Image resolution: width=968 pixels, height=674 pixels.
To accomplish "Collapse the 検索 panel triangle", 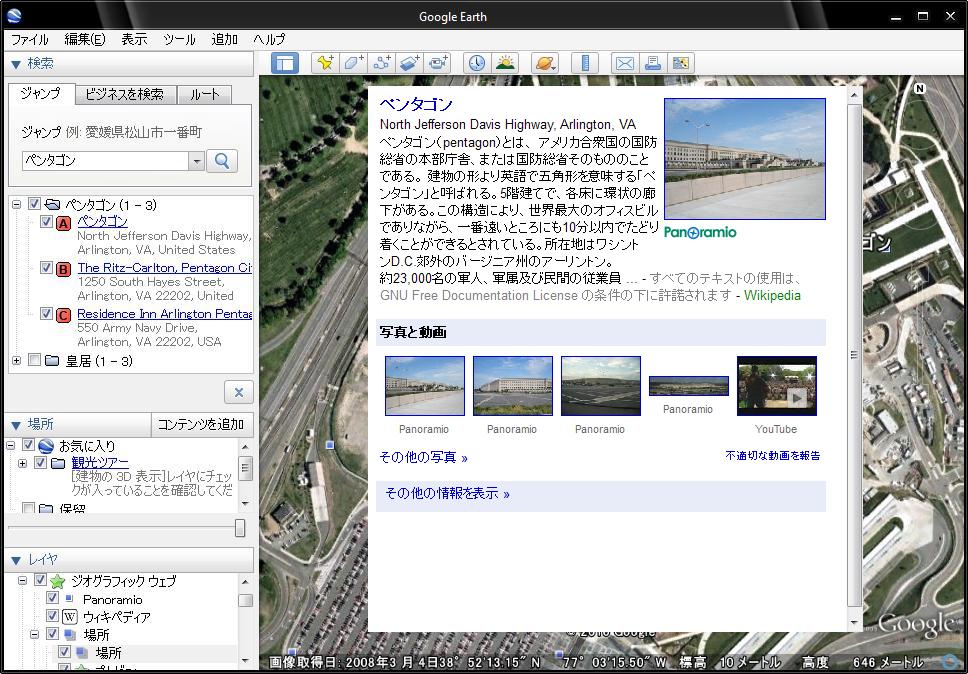I will tap(16, 64).
